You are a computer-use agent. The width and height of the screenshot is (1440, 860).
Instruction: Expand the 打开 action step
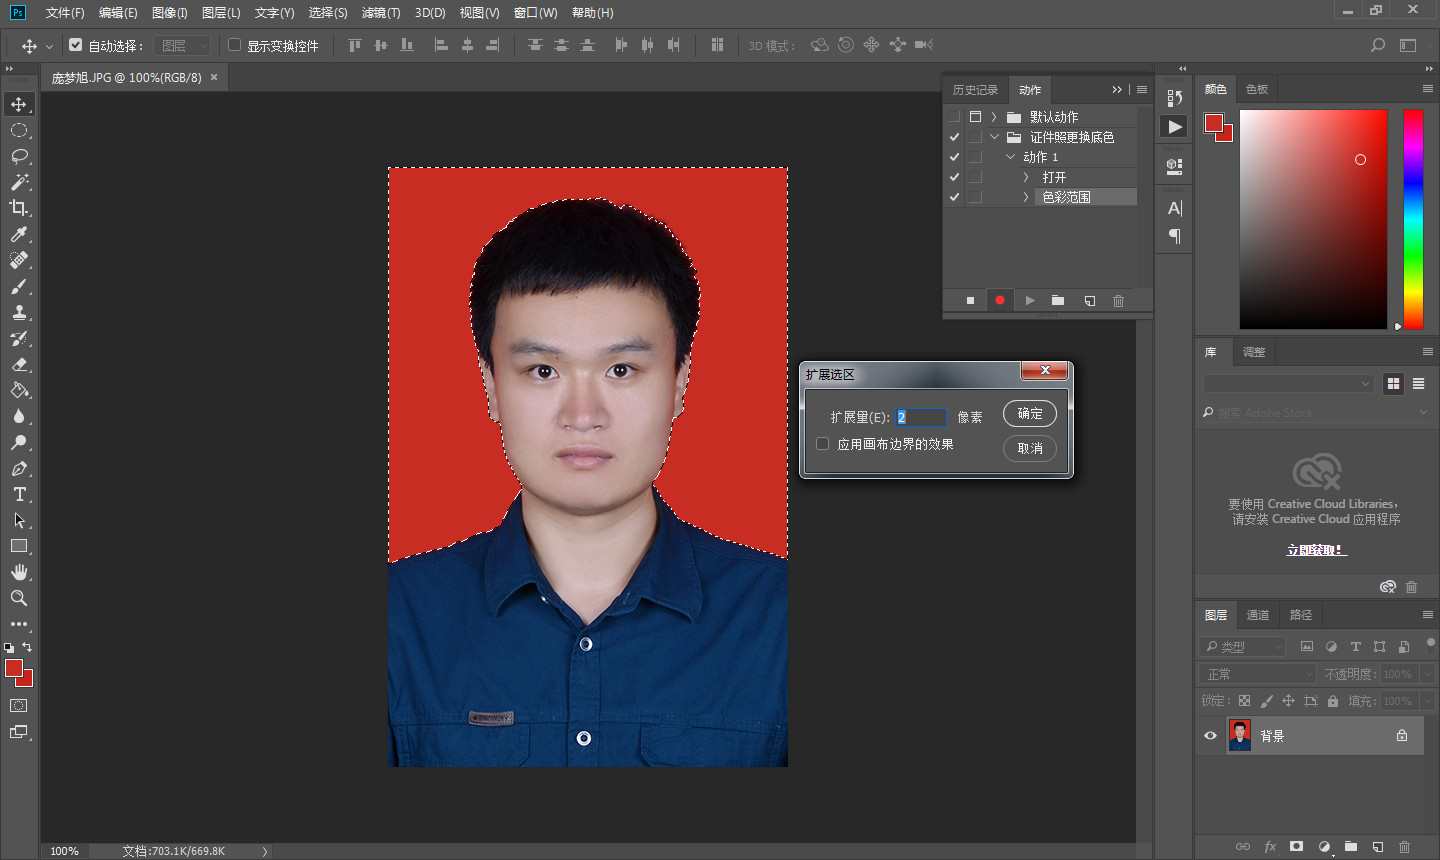1026,177
